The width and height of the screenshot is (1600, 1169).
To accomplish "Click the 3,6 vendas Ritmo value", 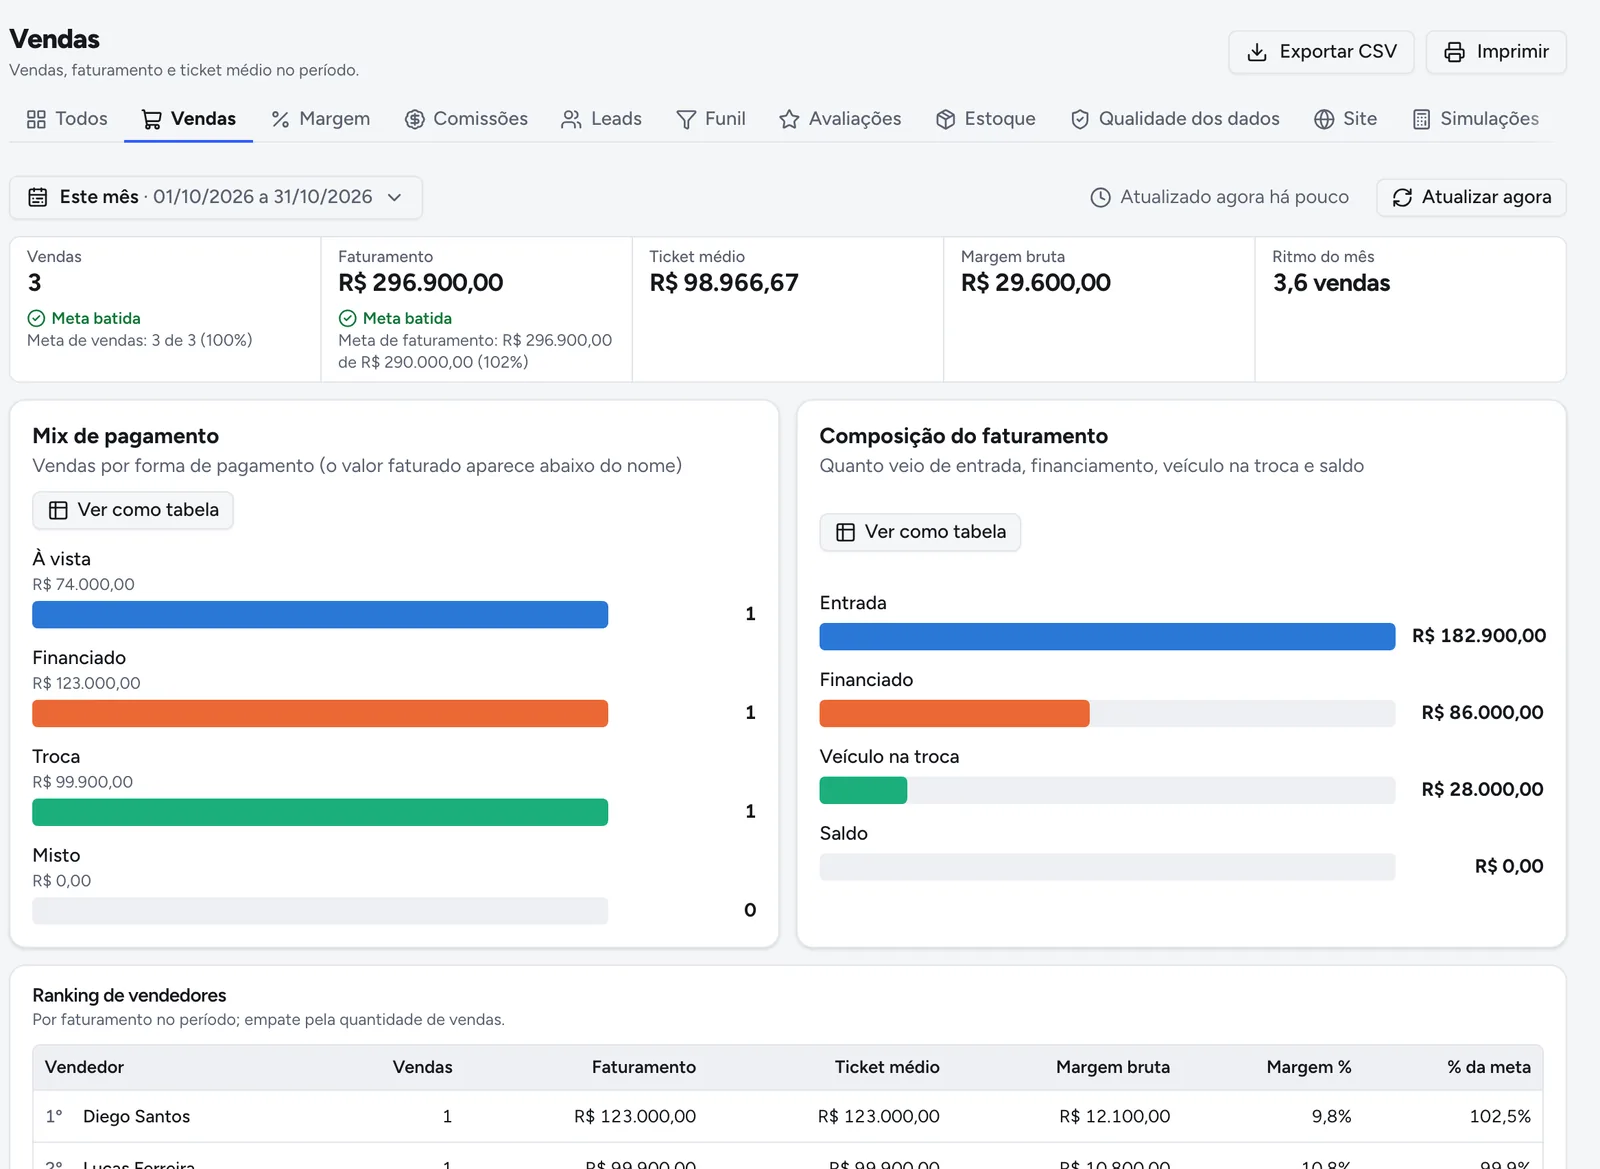I will pos(1331,283).
